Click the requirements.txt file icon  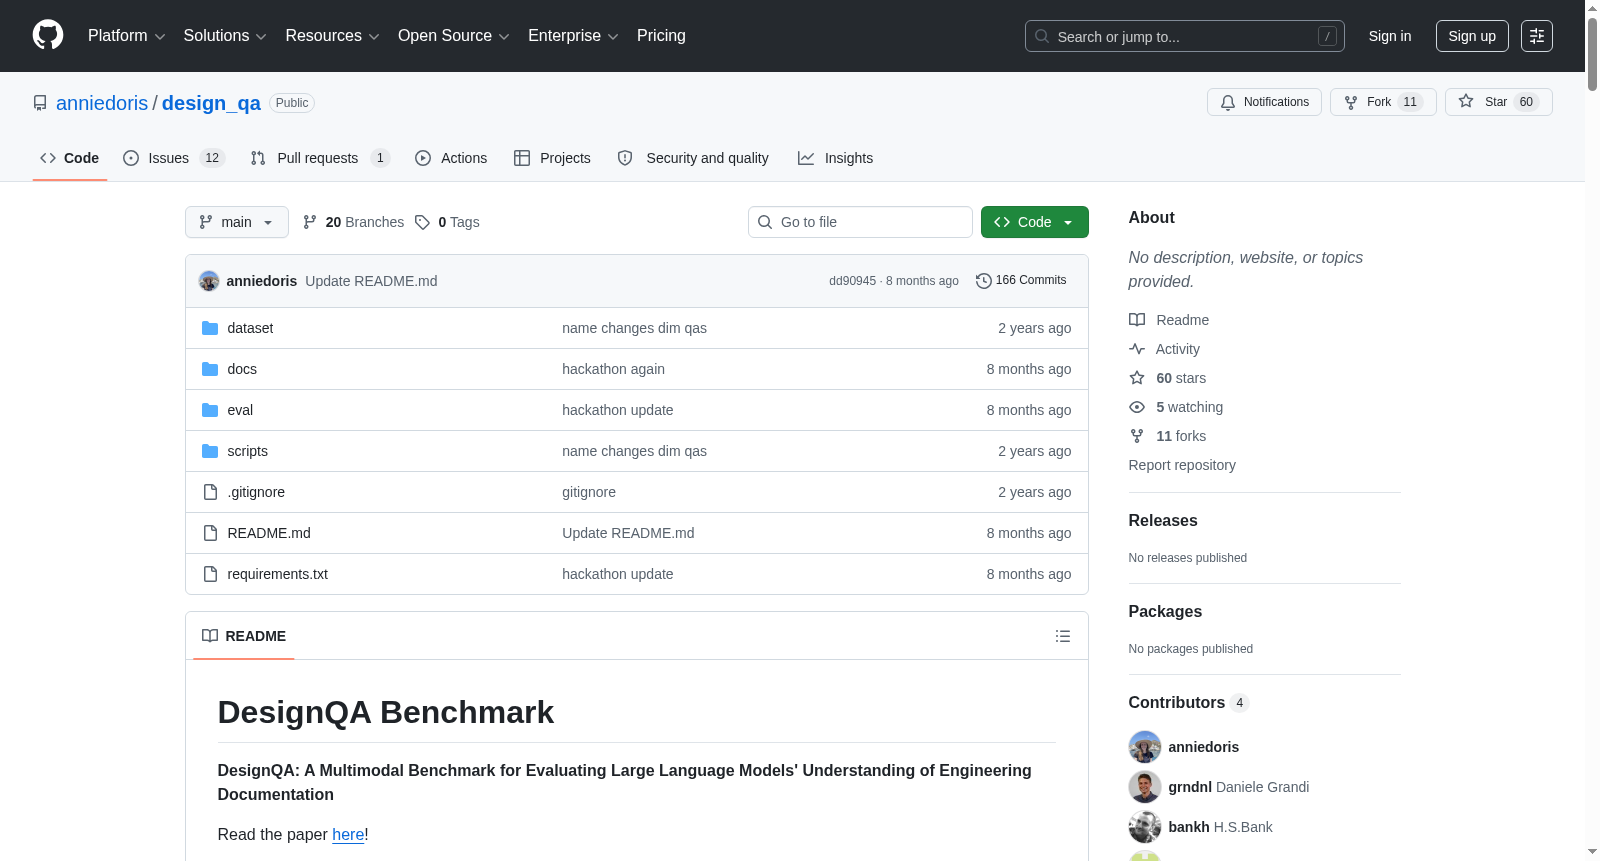click(x=210, y=574)
